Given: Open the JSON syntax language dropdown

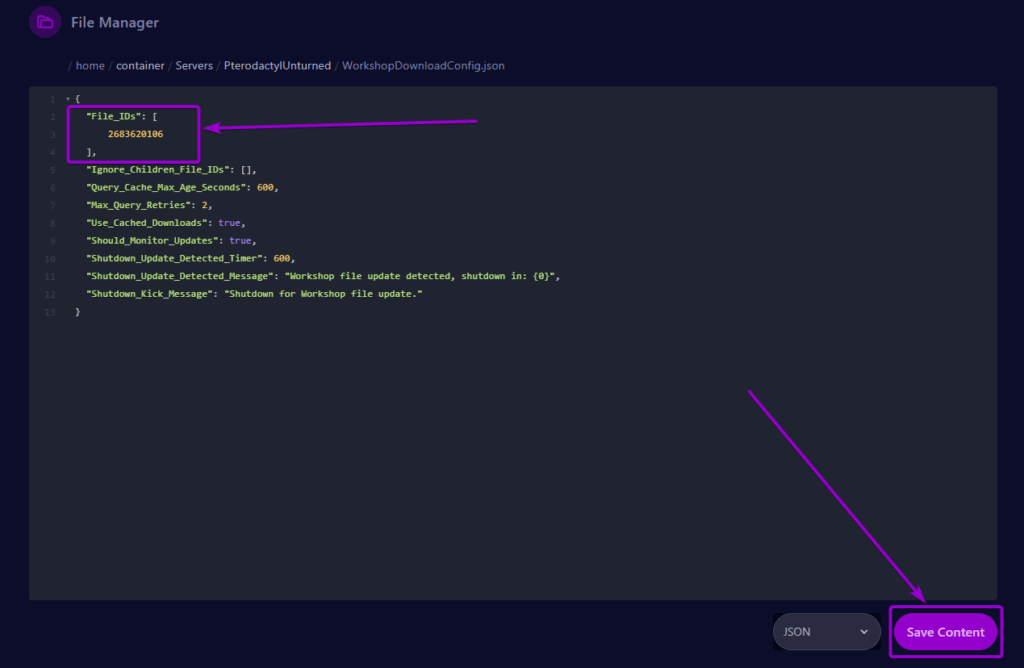Looking at the screenshot, I should point(827,631).
